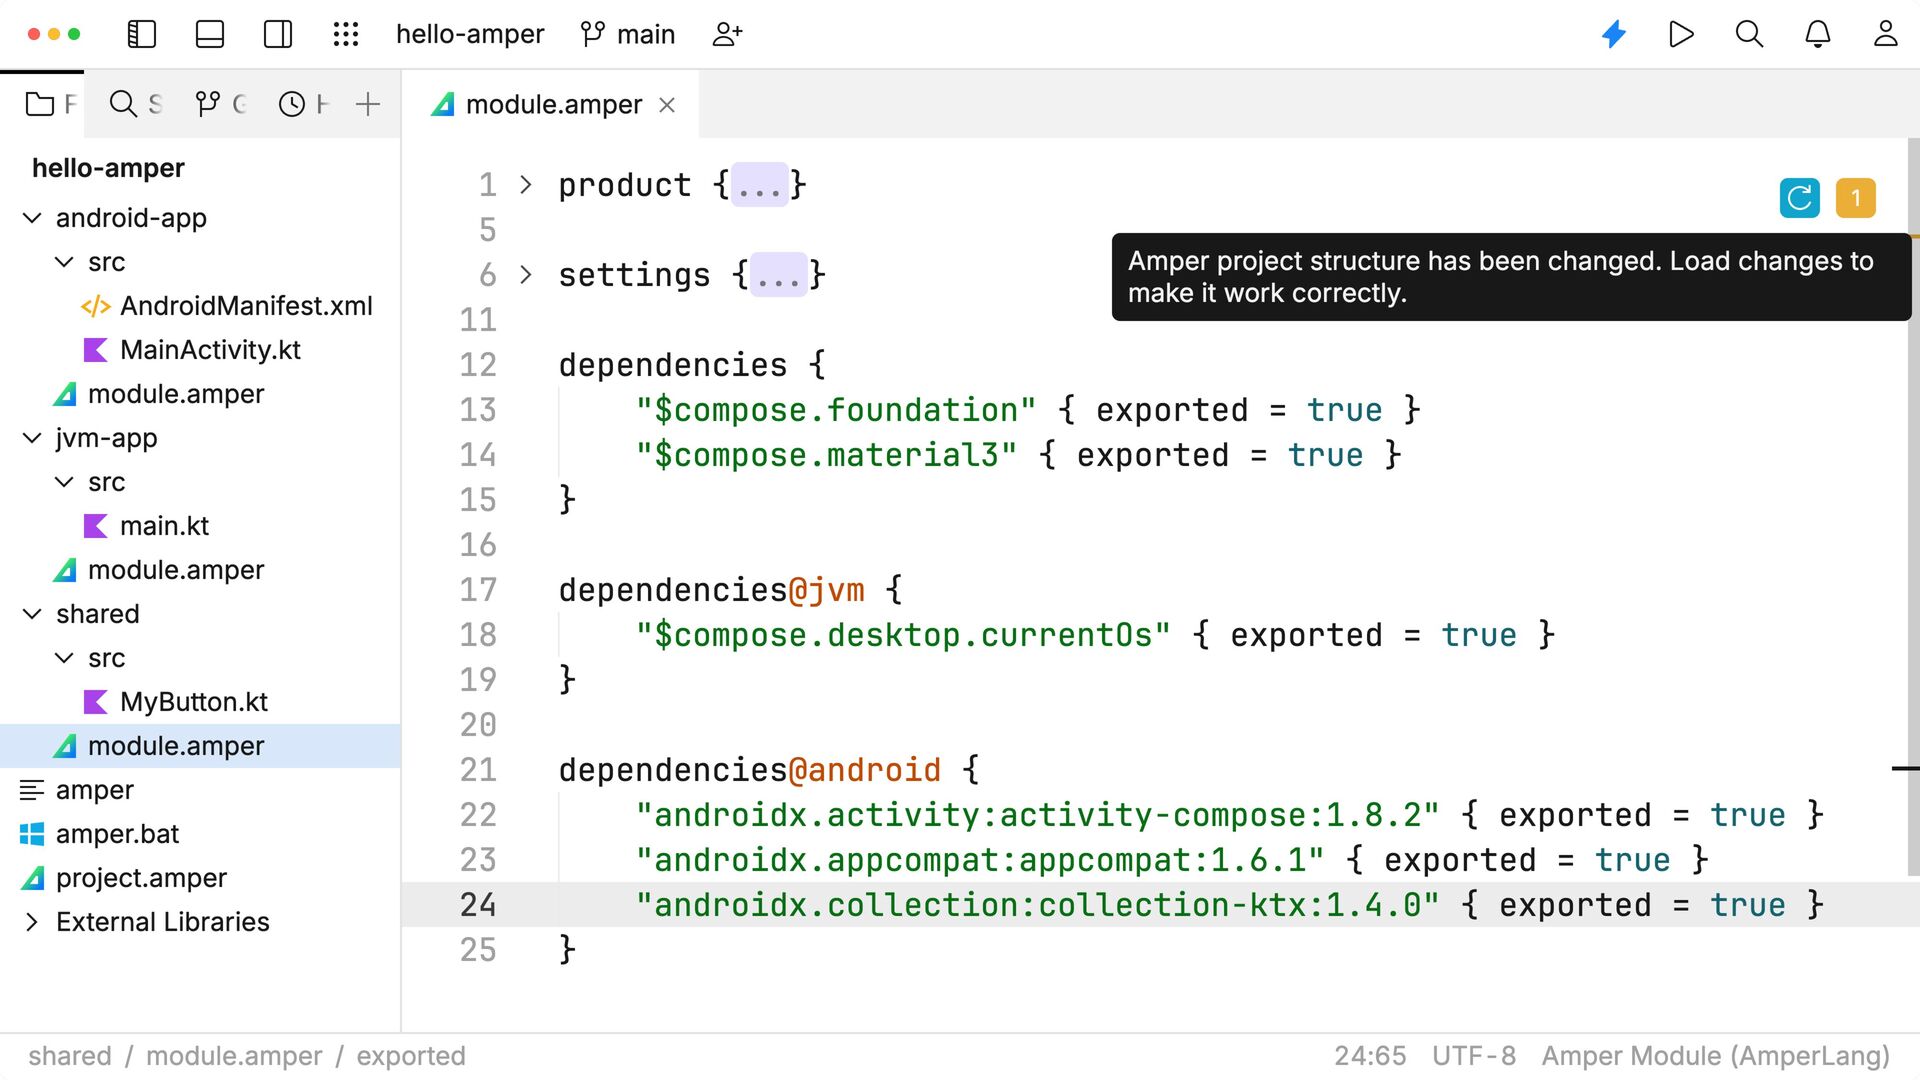Run the project with play button
This screenshot has height=1080, width=1920.
point(1682,34)
